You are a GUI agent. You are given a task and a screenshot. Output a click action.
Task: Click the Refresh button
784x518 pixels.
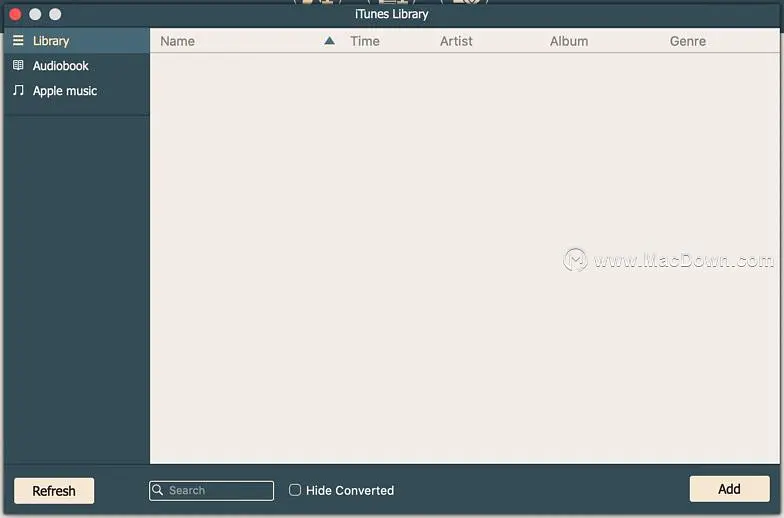coord(54,491)
